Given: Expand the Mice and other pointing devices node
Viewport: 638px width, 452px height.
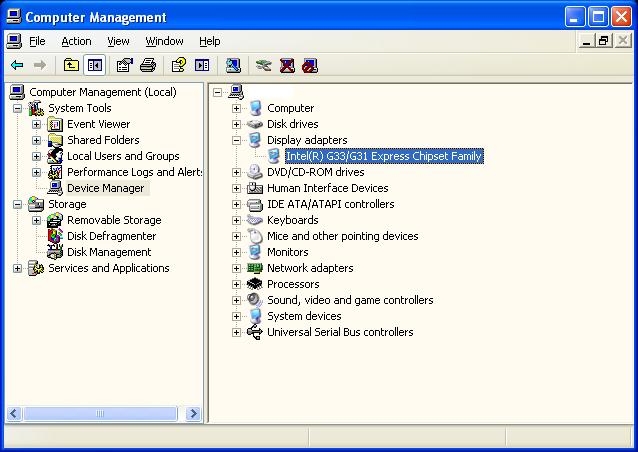Looking at the screenshot, I should click(236, 236).
